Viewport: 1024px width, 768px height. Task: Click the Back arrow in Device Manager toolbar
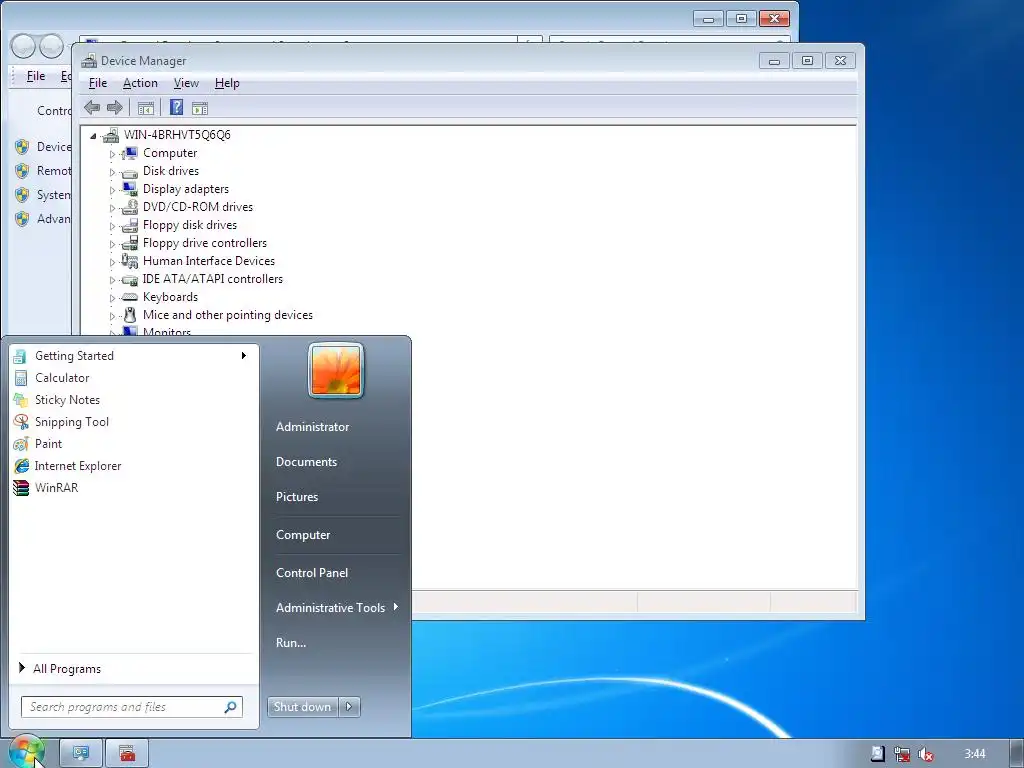pos(92,108)
